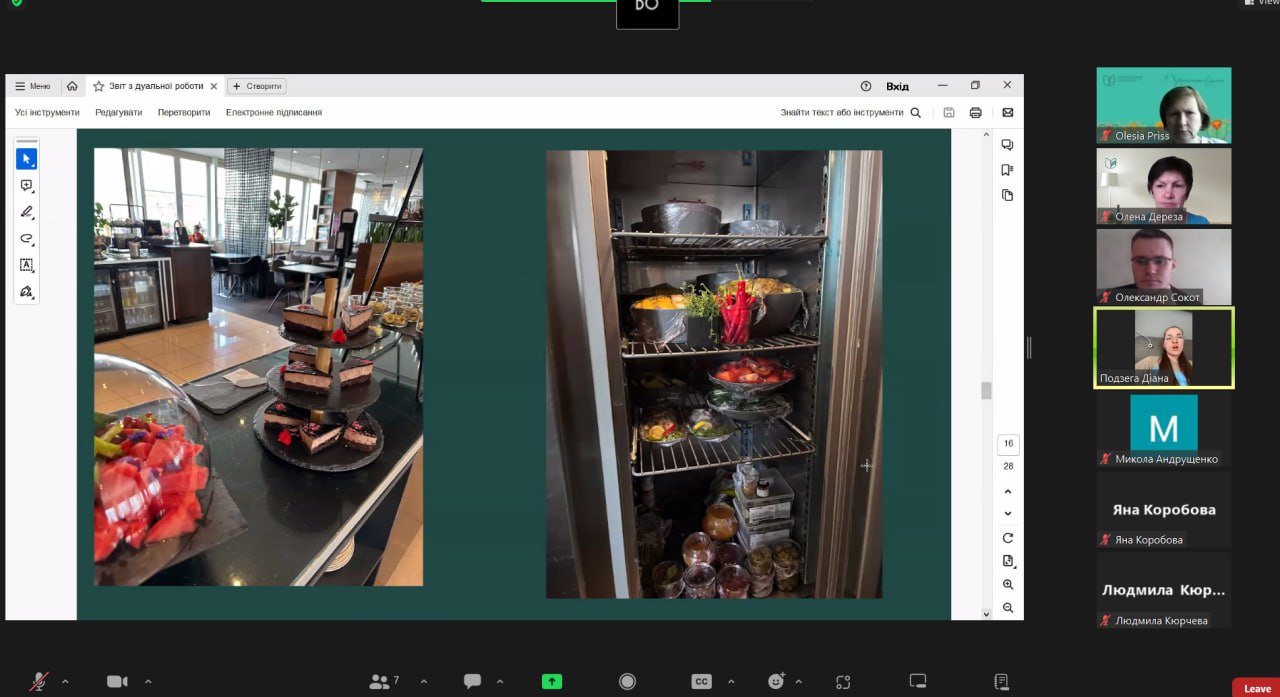This screenshot has width=1280, height=697.
Task: Unmute the Zoom microphone
Action: pos(39,682)
